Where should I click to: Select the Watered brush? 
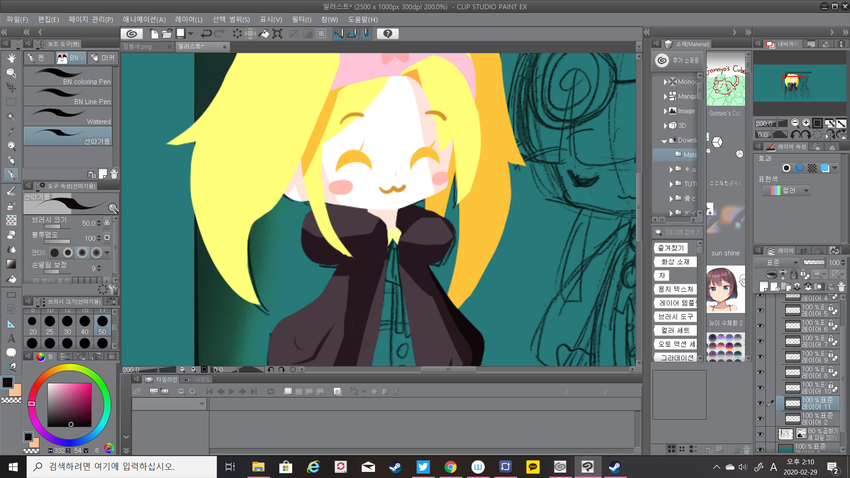tap(68, 116)
